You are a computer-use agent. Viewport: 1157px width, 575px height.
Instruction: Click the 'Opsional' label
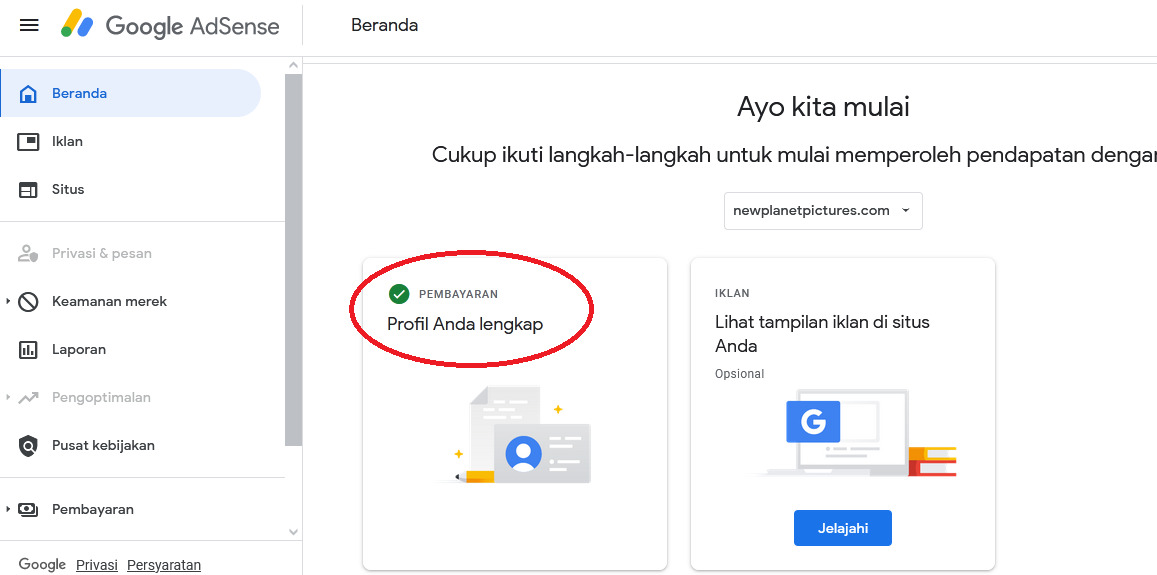click(739, 374)
